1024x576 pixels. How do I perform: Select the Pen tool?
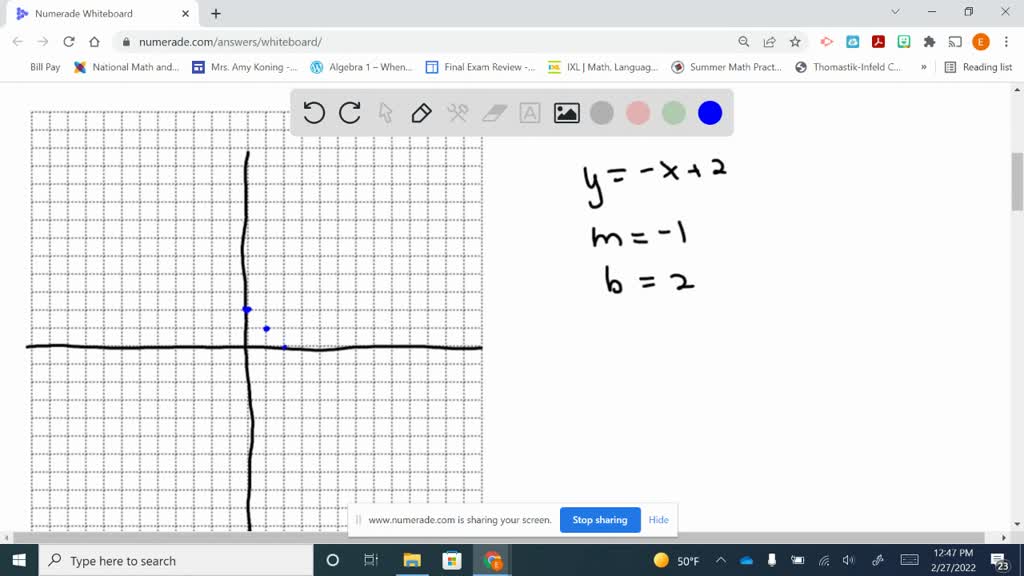(x=421, y=113)
